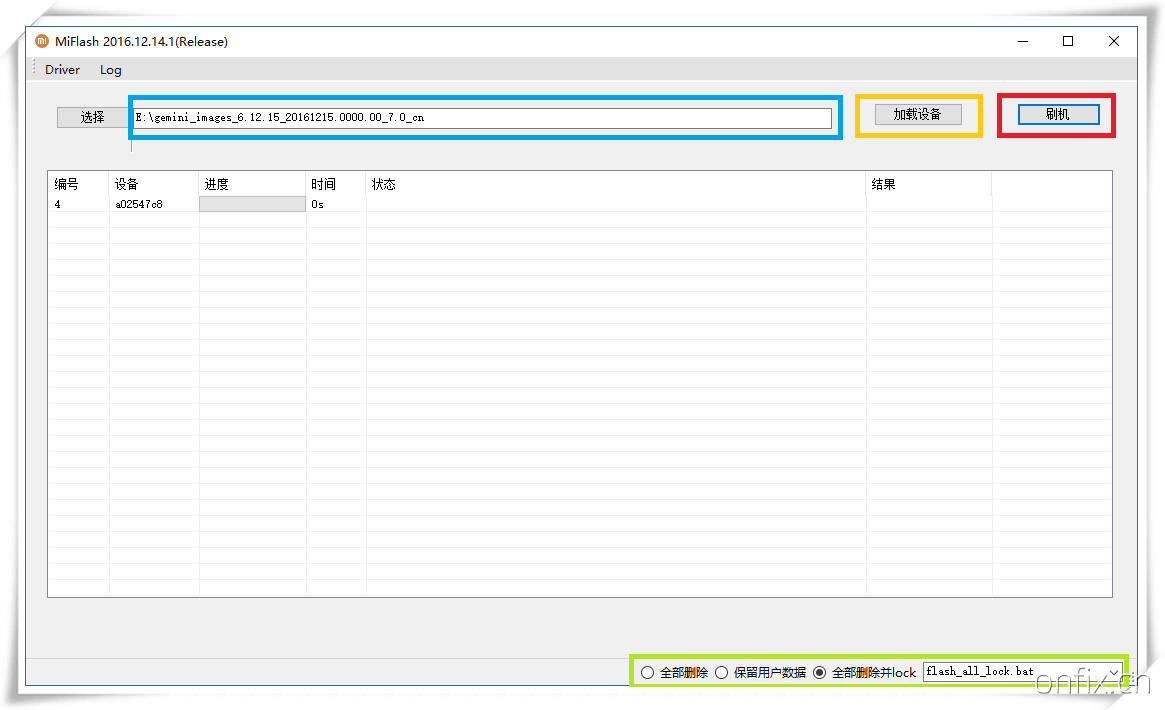
Task: Select the 全部删除 radio option
Action: [647, 673]
